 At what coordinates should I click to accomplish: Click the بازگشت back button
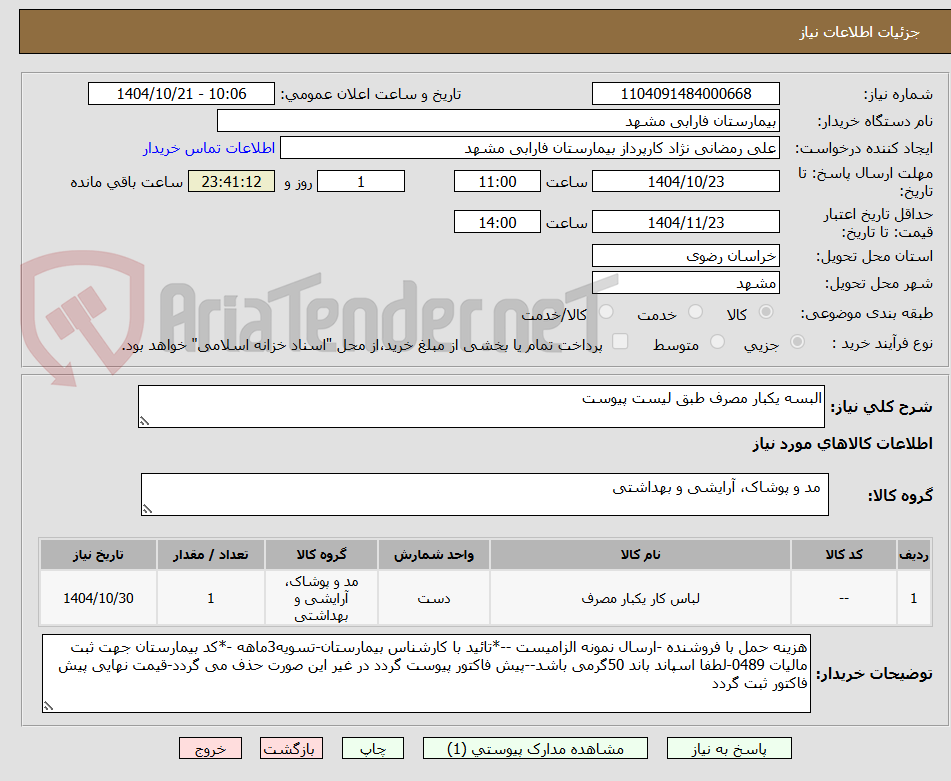coord(291,748)
